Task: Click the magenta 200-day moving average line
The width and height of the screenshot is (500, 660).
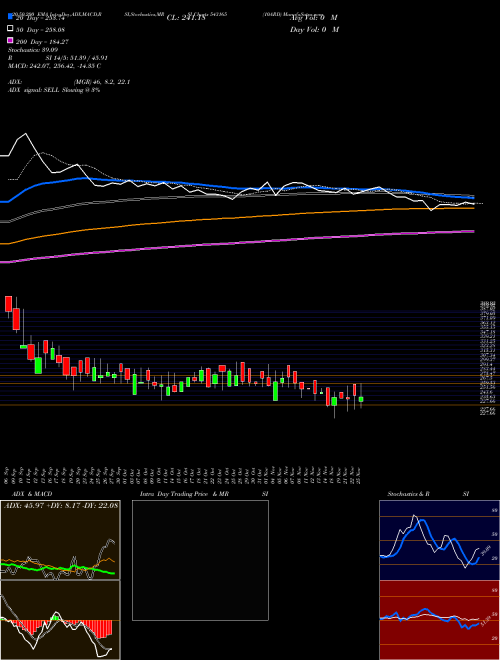Action: pyautogui.click(x=236, y=243)
